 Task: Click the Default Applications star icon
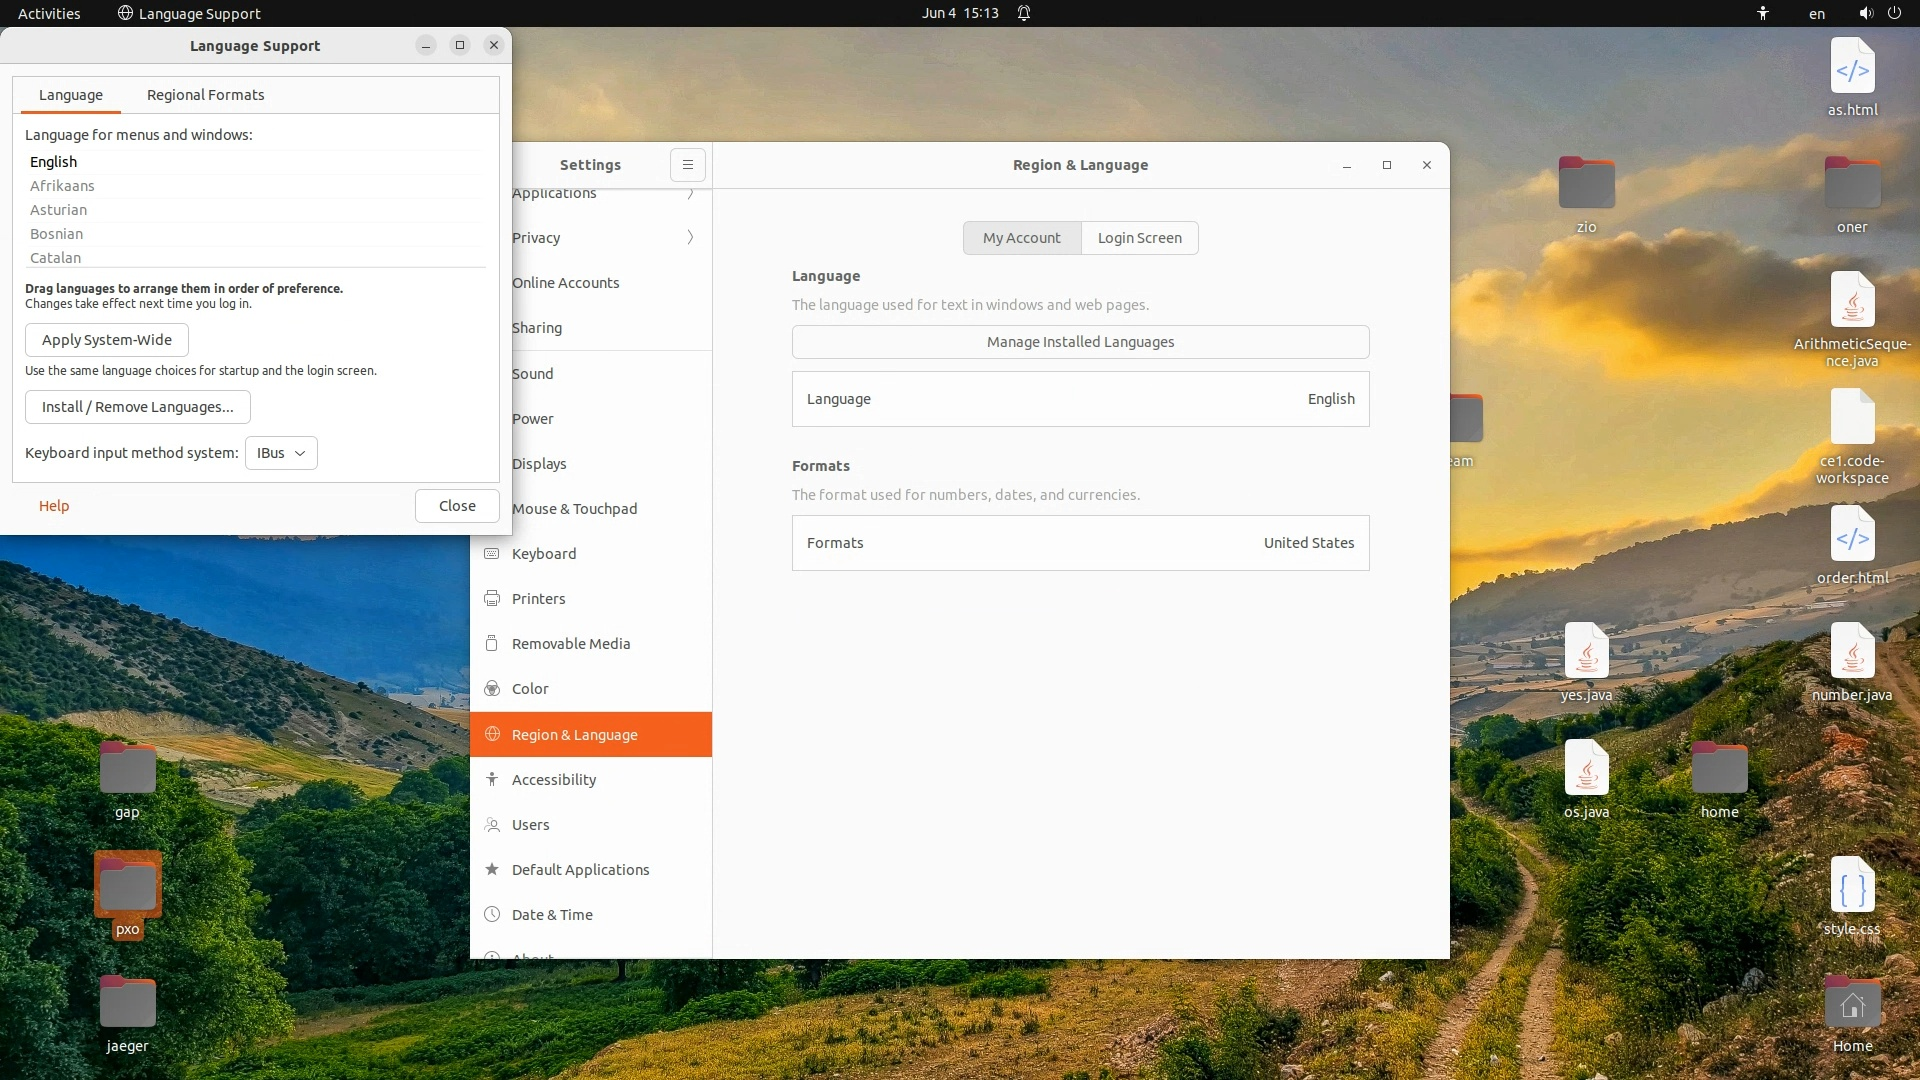[491, 869]
